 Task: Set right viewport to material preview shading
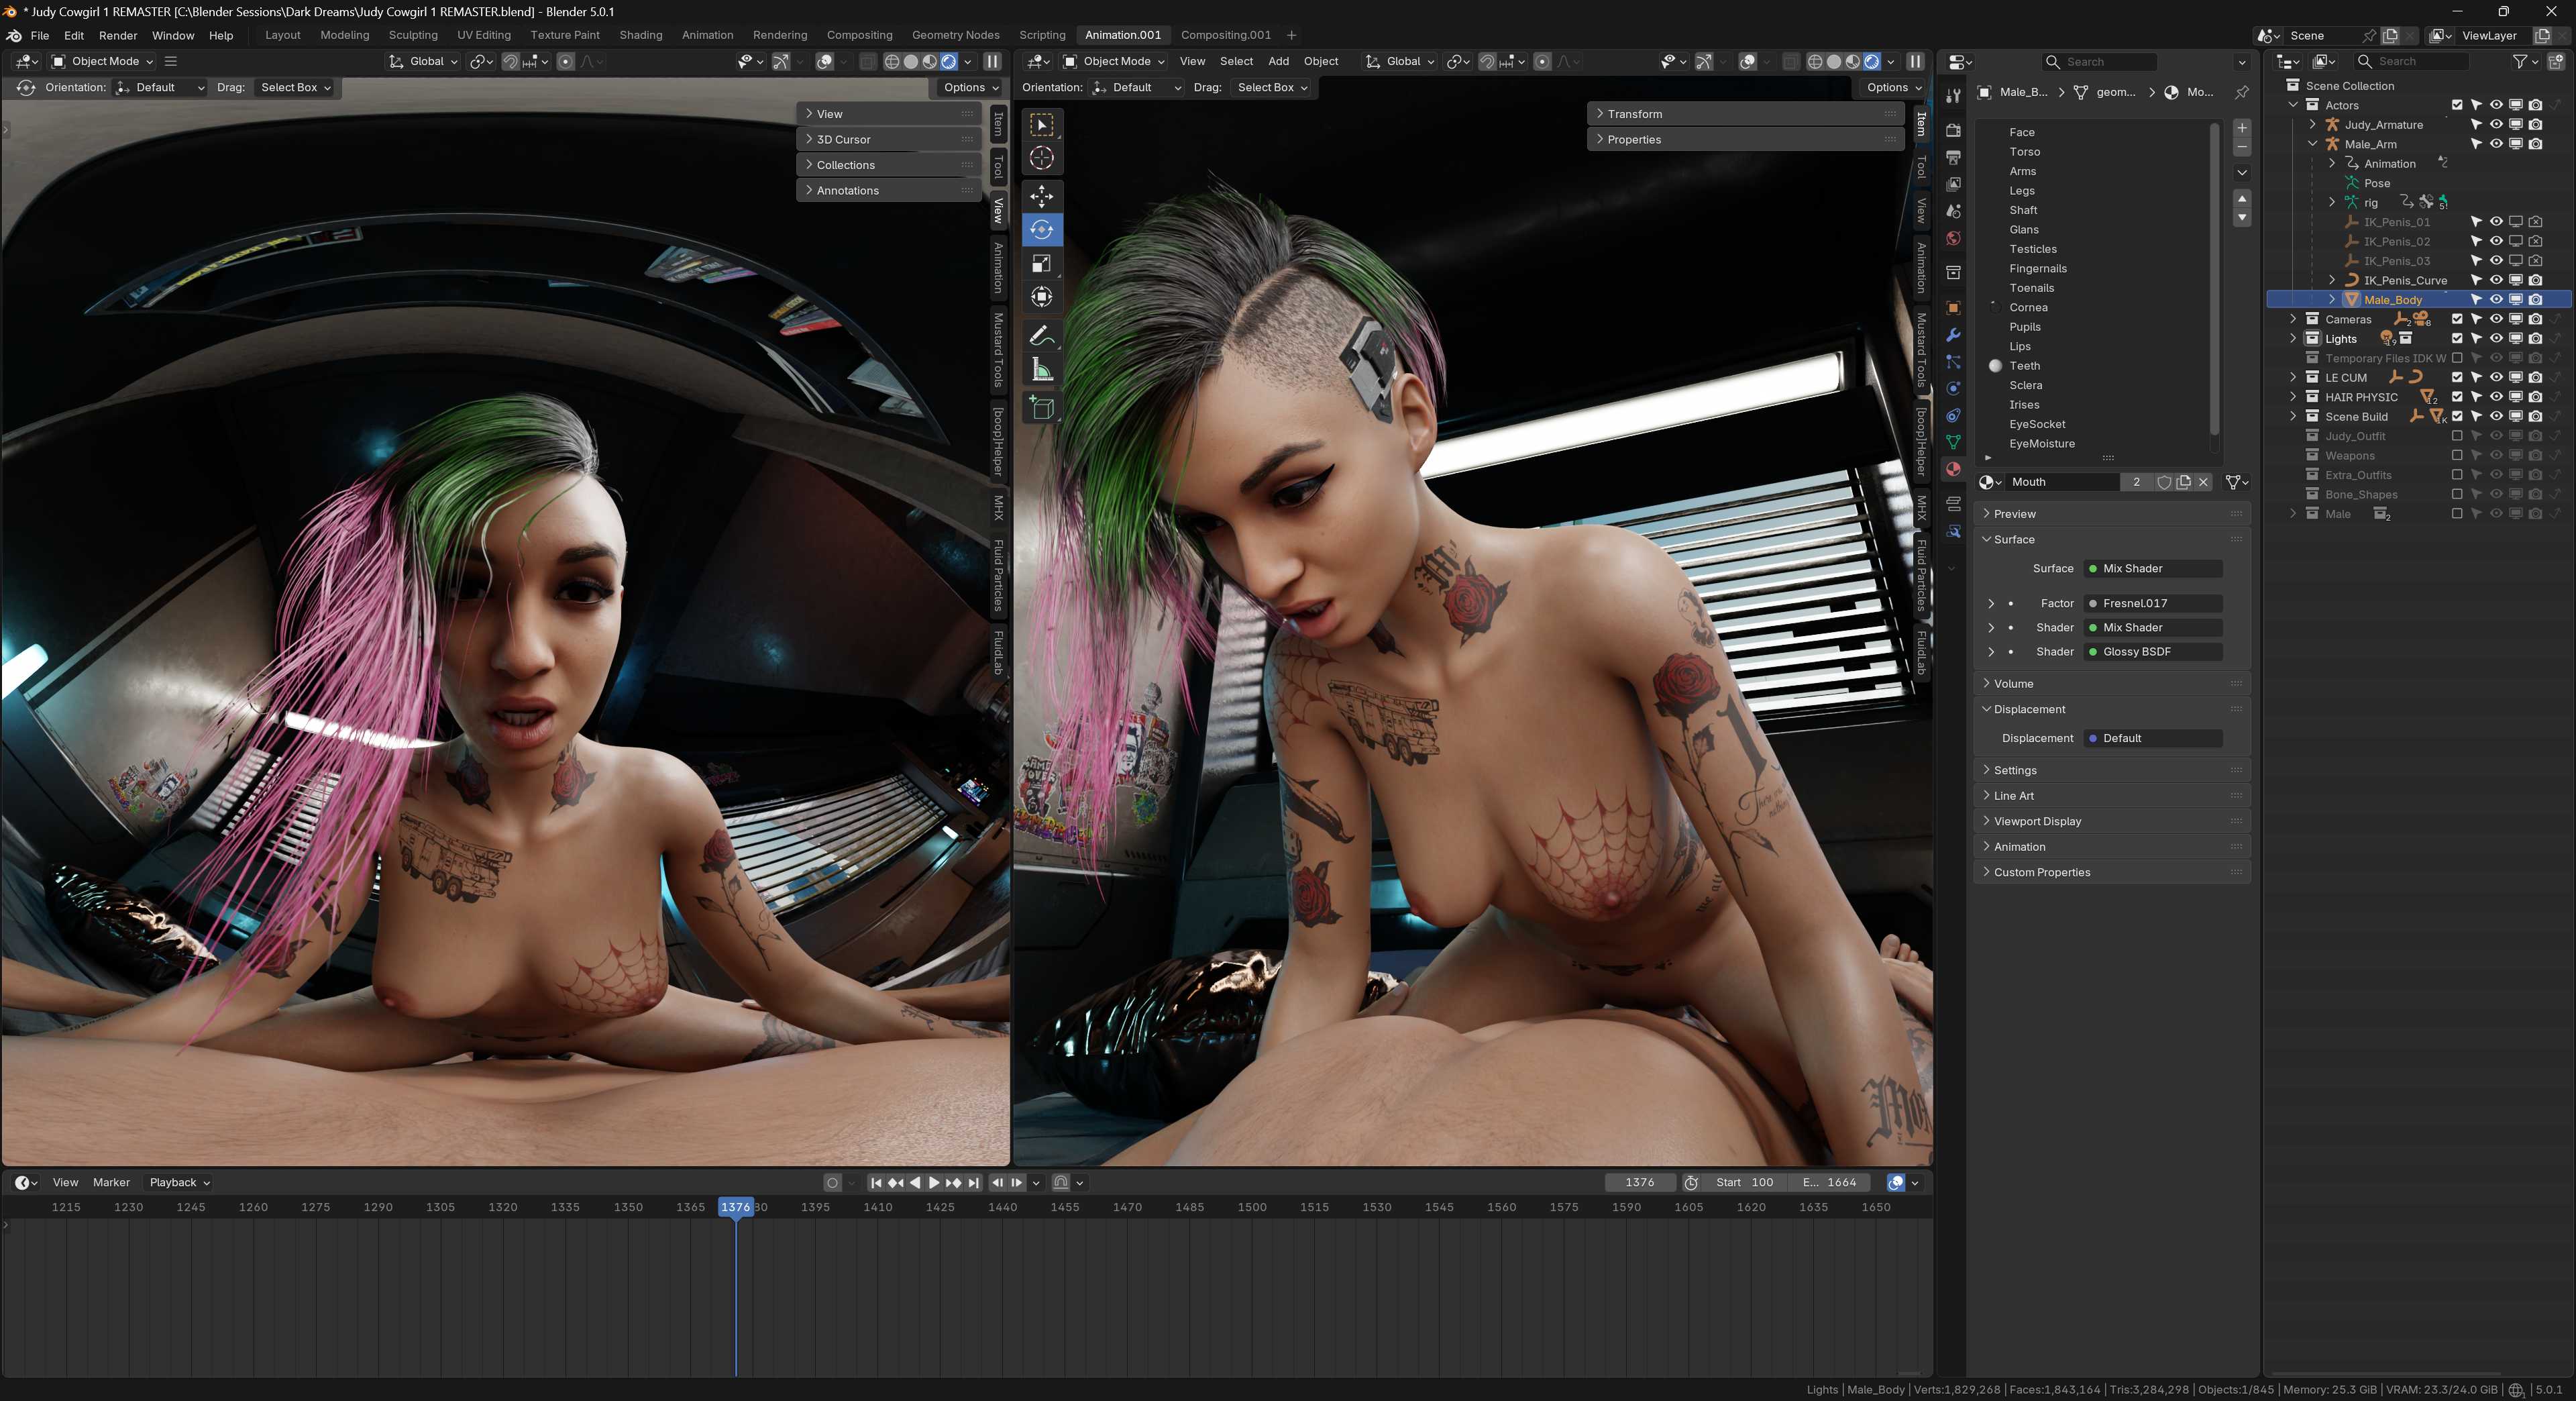(1853, 62)
